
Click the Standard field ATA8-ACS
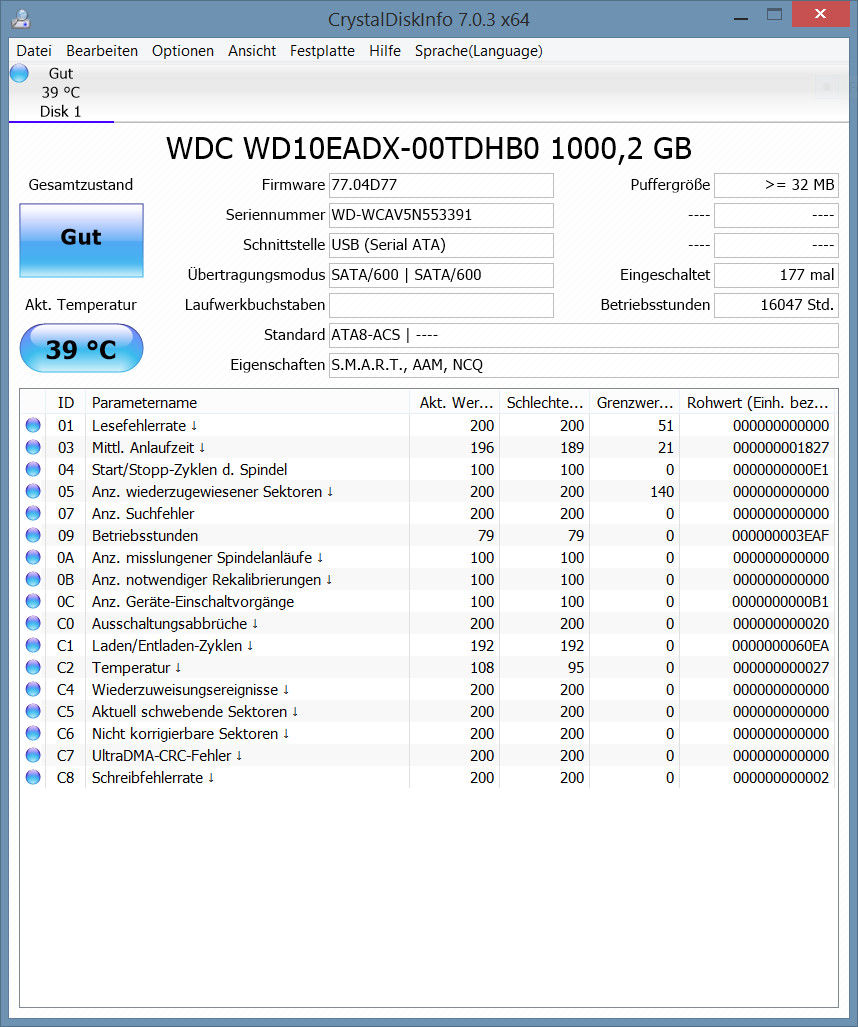point(584,335)
